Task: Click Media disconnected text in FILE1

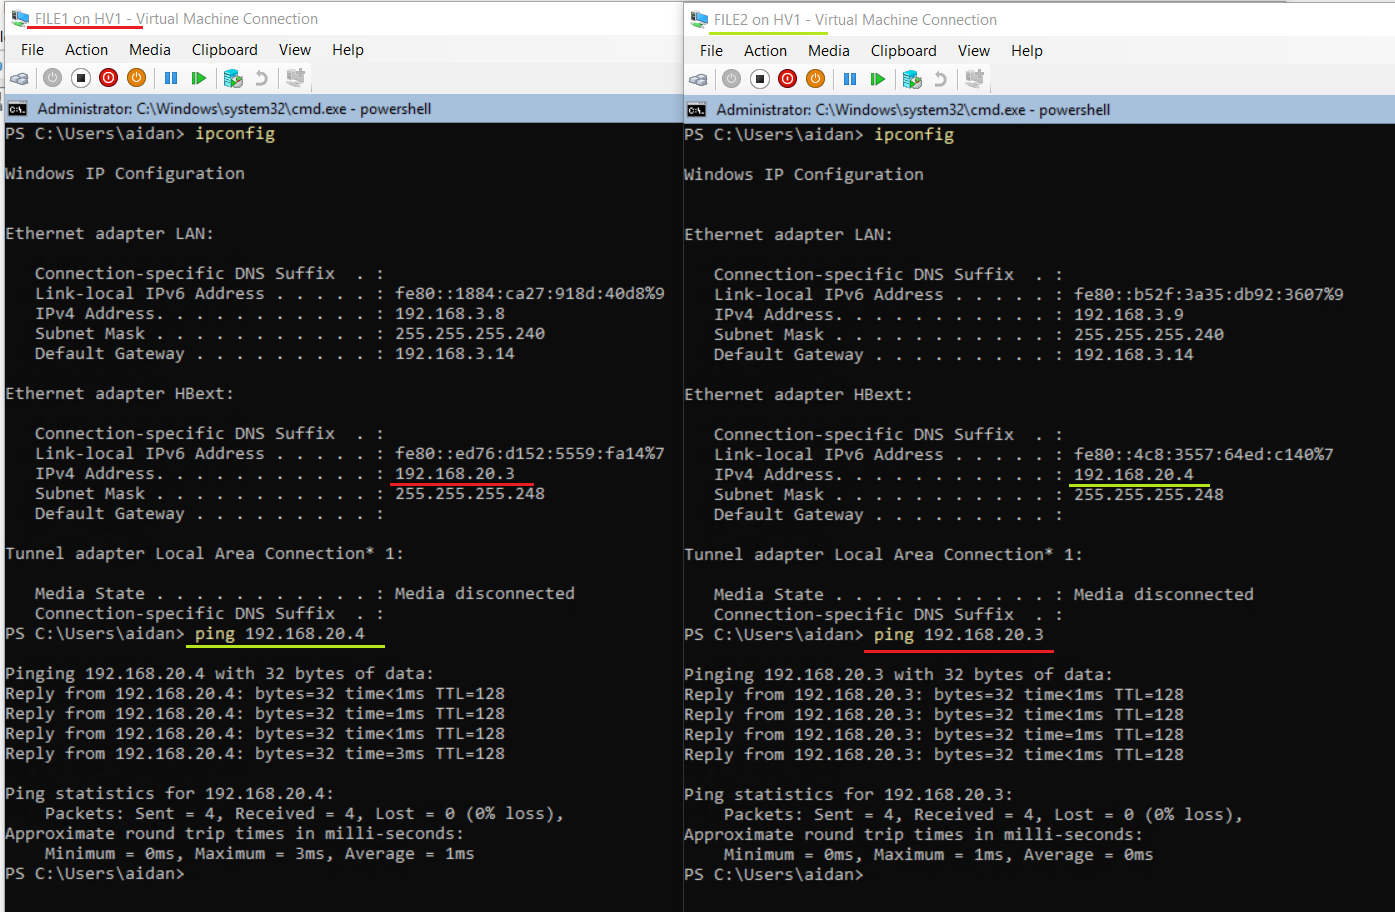Action: coord(484,593)
